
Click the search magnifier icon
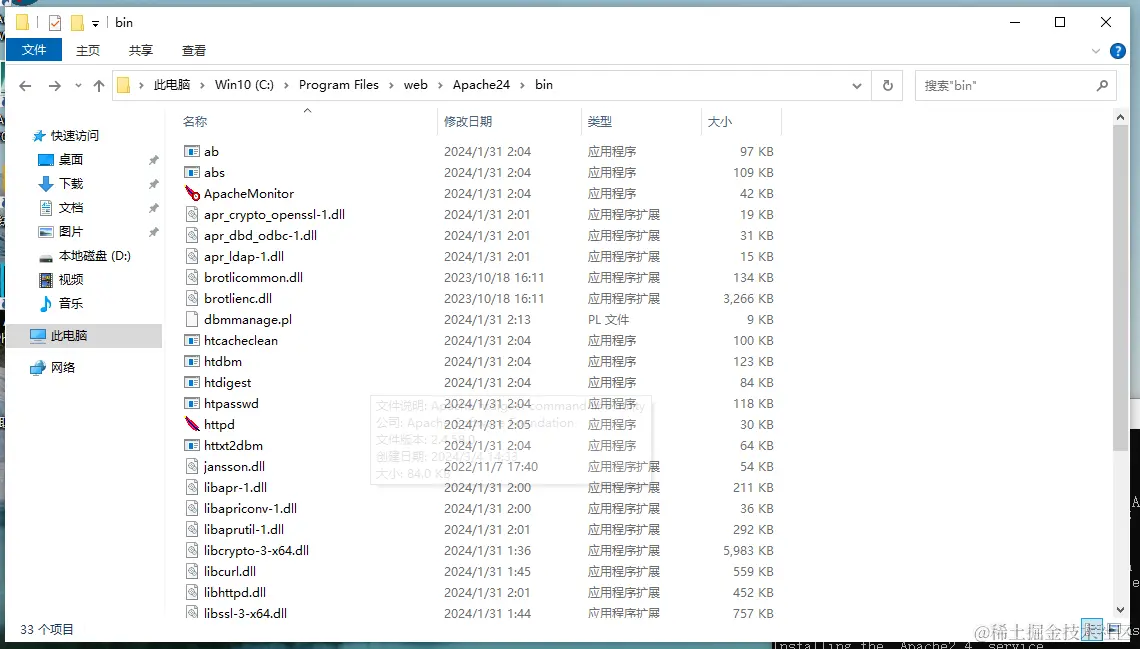coord(1102,85)
